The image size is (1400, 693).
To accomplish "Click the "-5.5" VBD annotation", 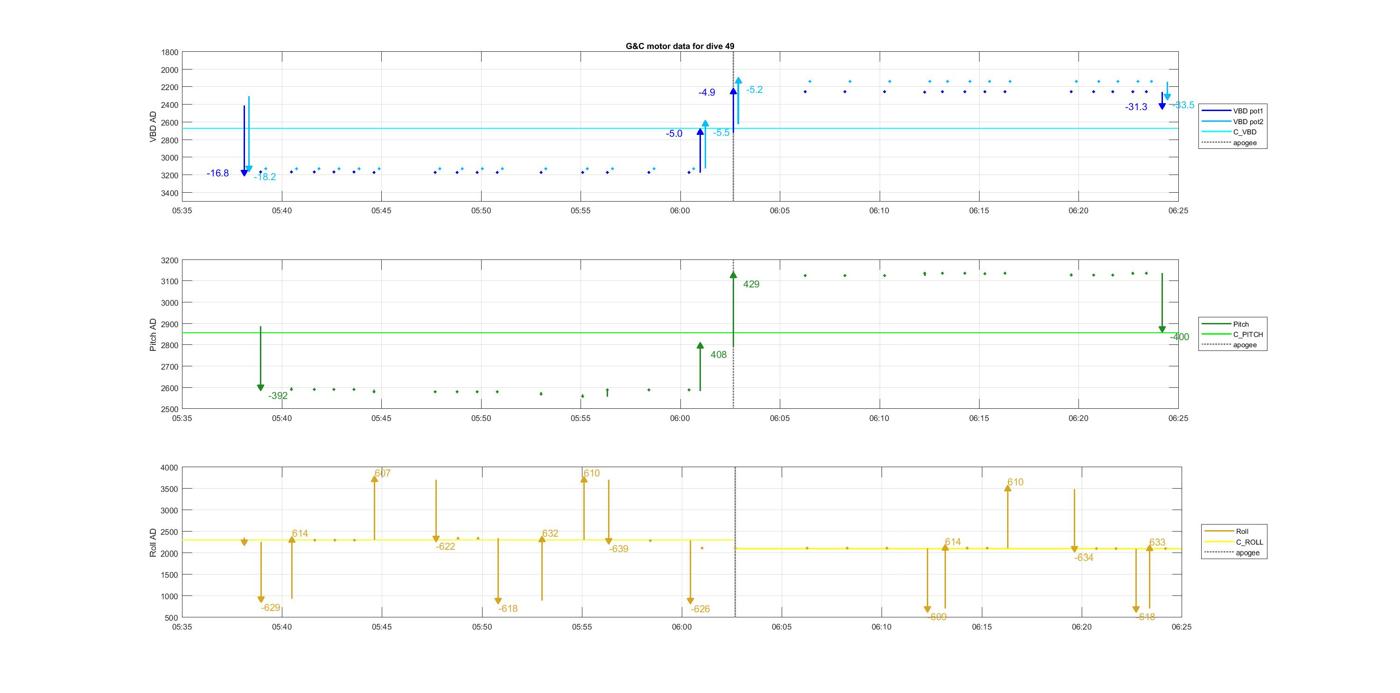I will pos(721,132).
